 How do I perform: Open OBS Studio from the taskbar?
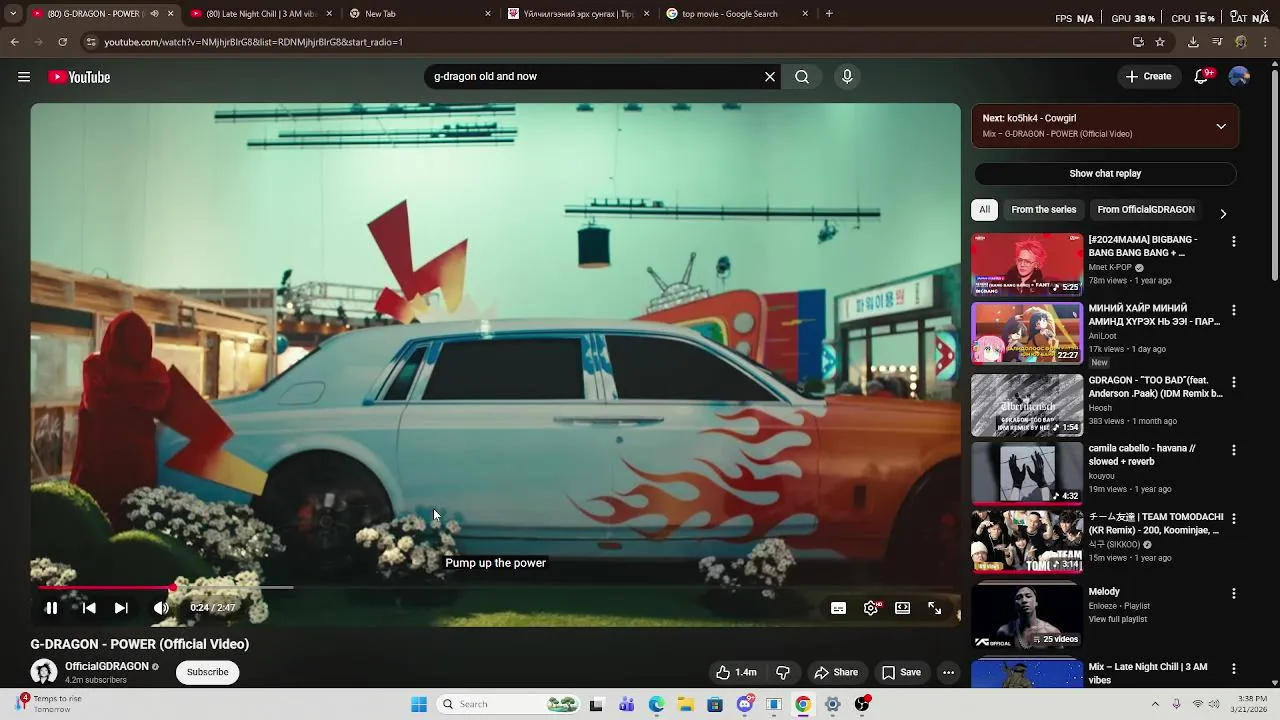[x=862, y=705]
